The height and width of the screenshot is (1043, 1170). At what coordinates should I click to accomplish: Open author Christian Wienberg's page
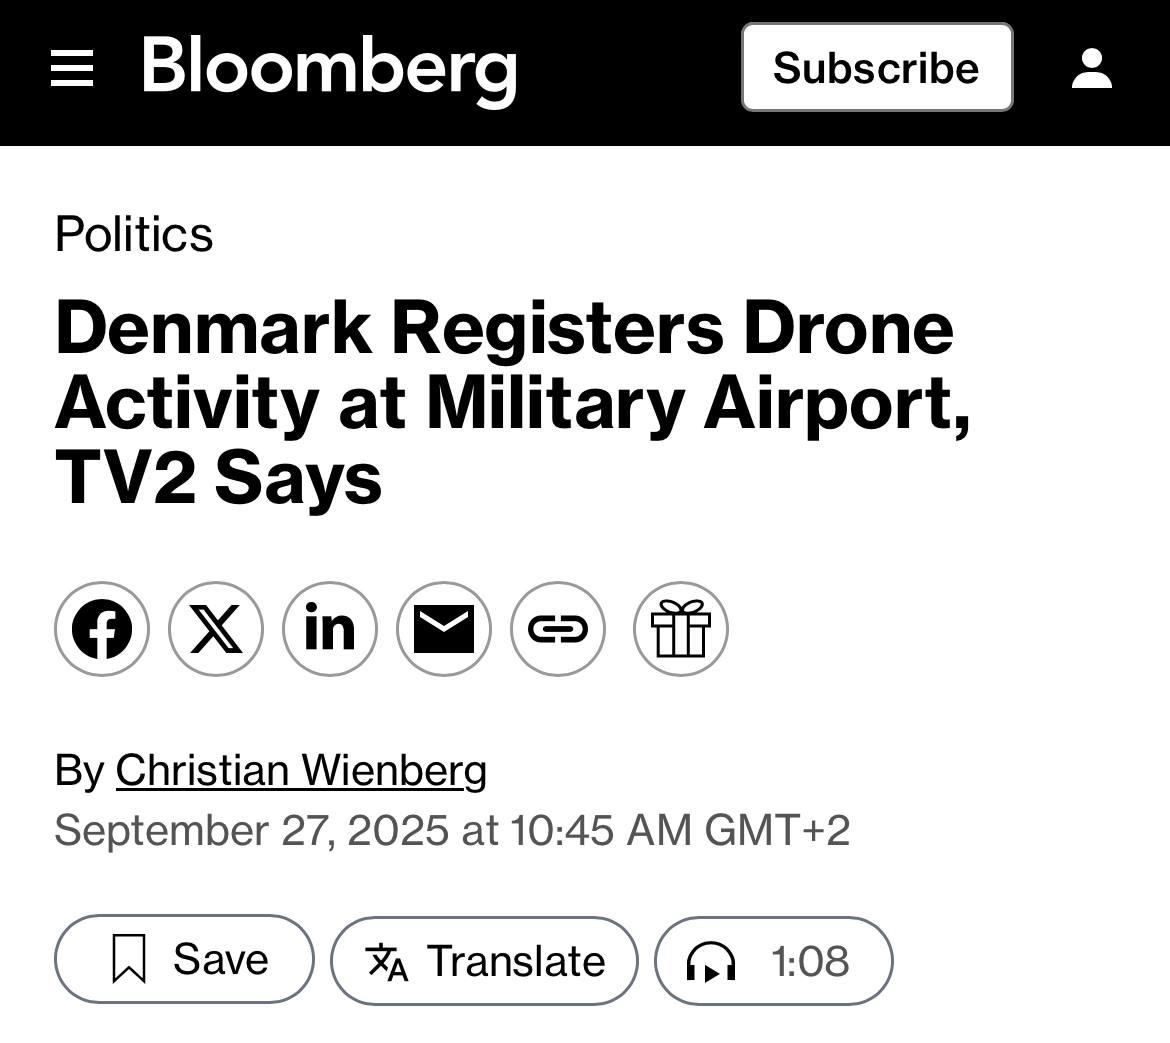point(301,770)
